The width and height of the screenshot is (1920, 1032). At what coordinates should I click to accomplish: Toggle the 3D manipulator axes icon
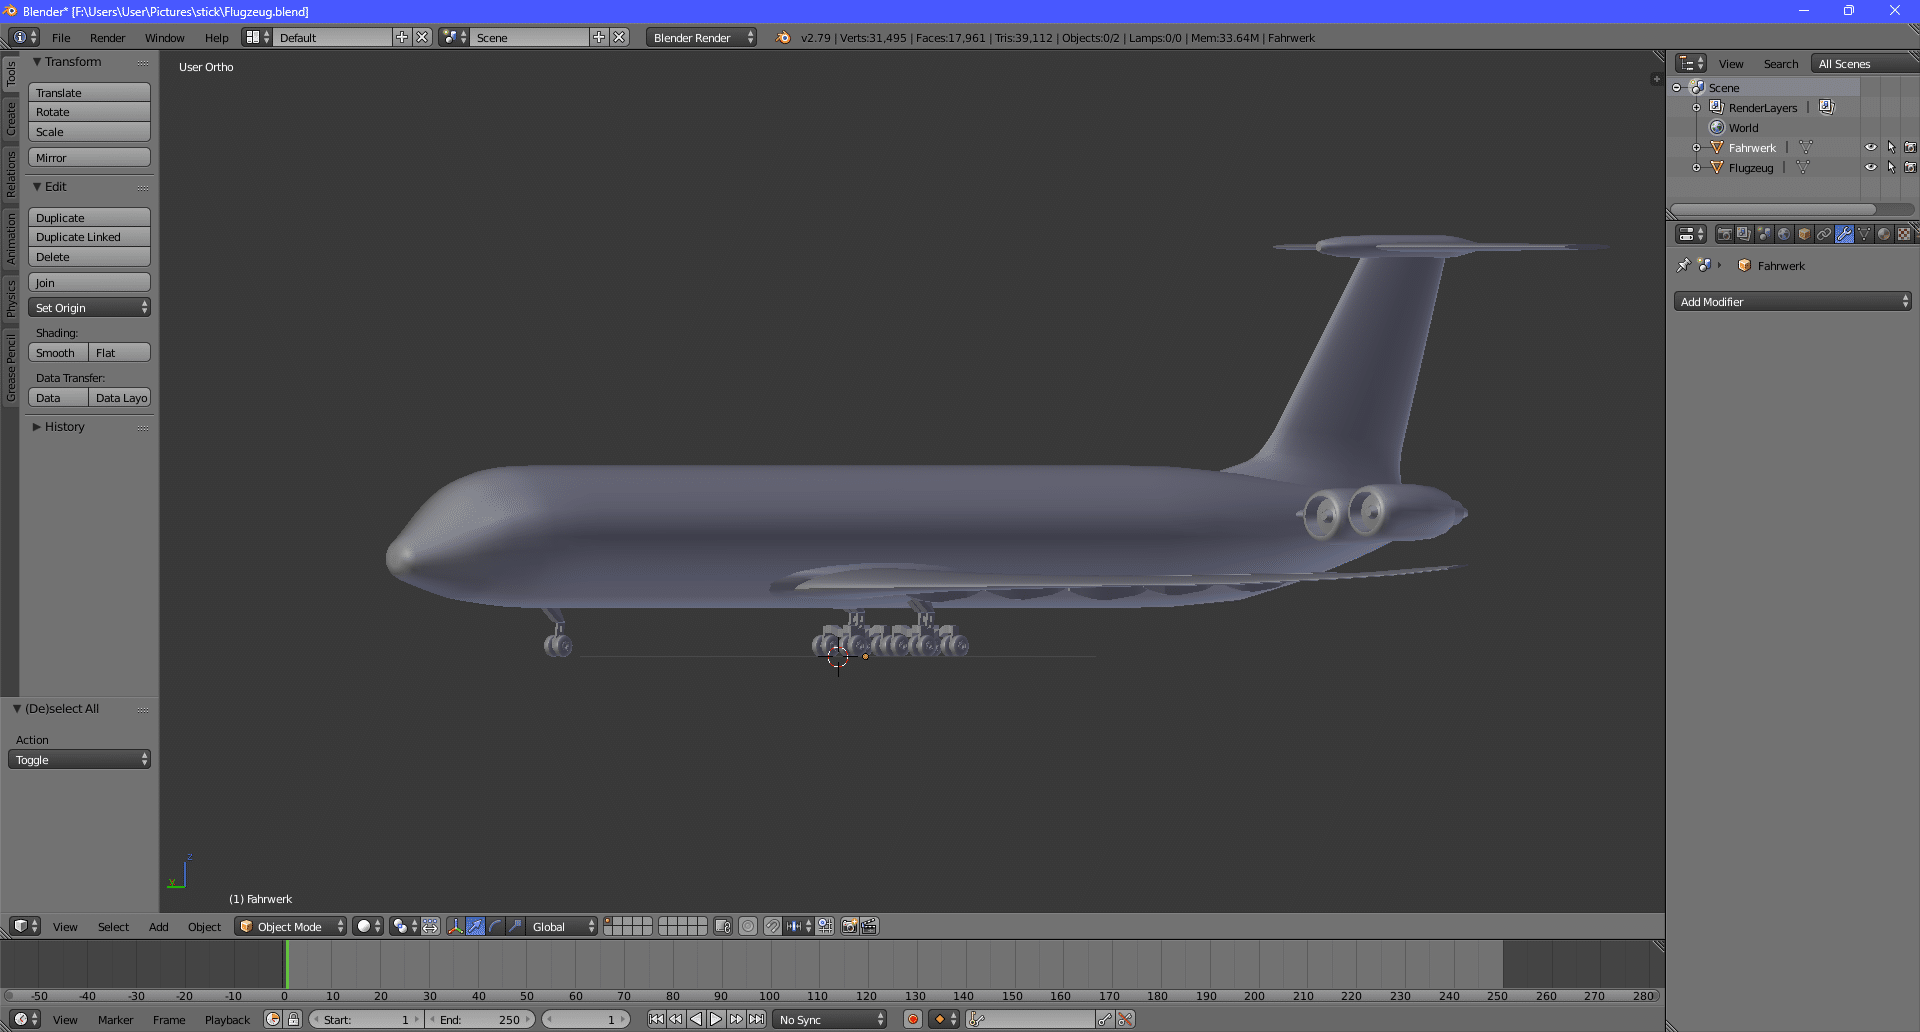[455, 926]
